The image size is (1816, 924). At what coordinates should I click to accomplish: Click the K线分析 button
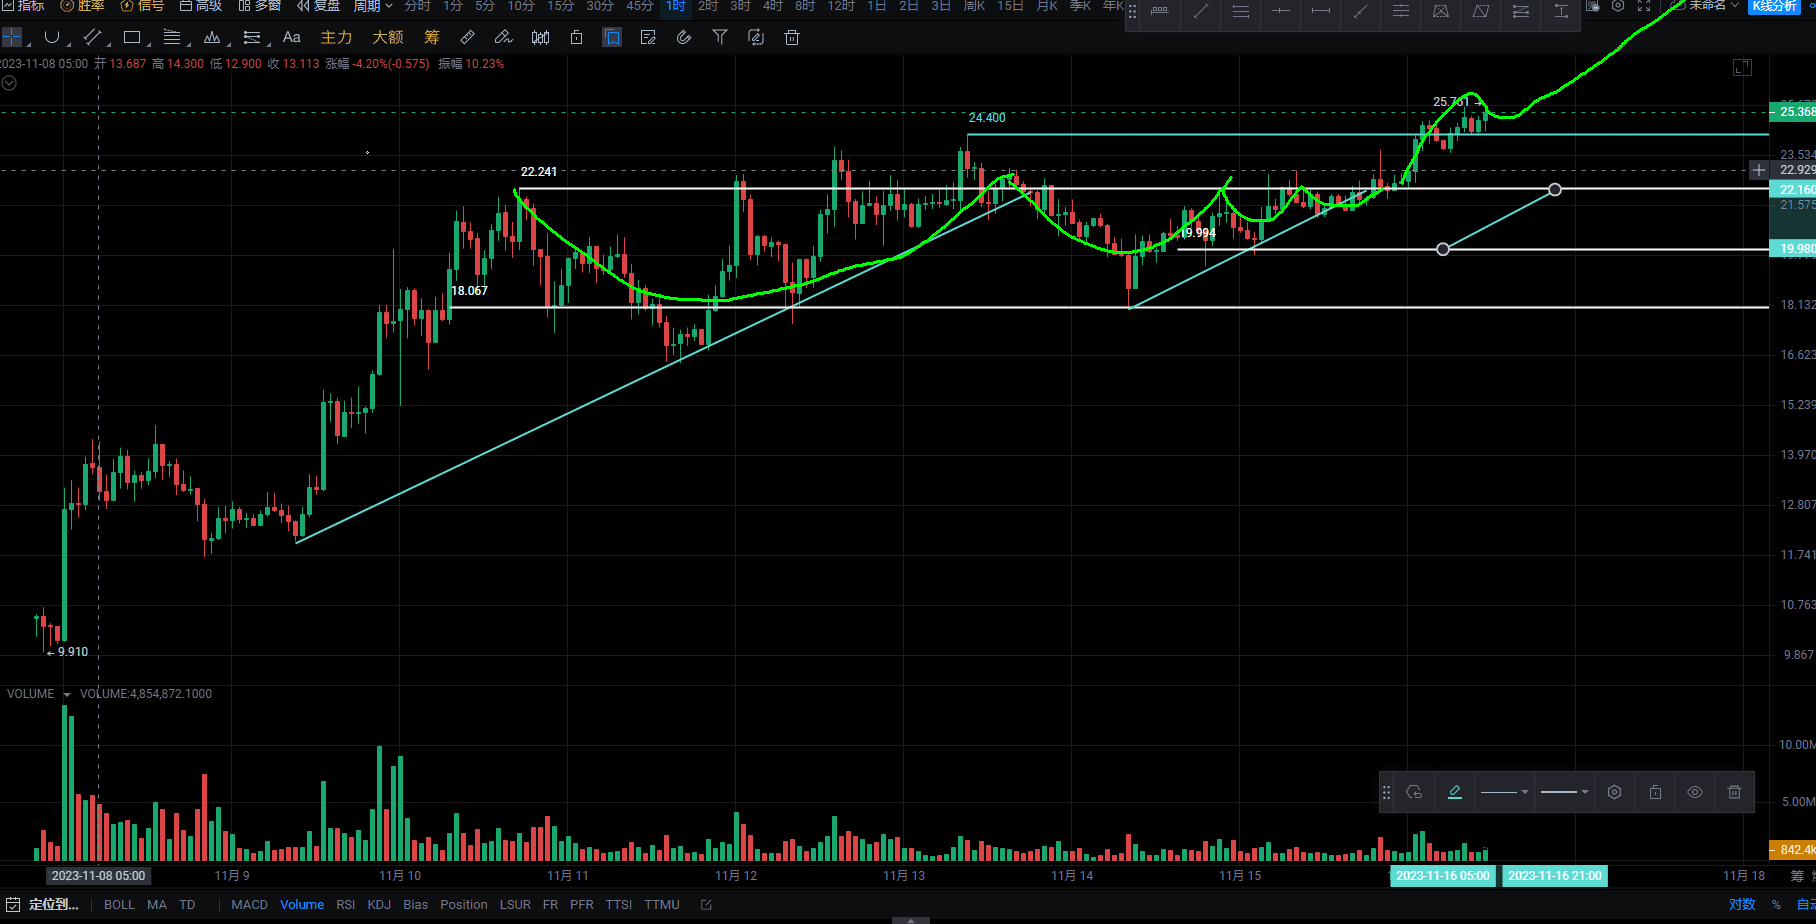point(1774,6)
